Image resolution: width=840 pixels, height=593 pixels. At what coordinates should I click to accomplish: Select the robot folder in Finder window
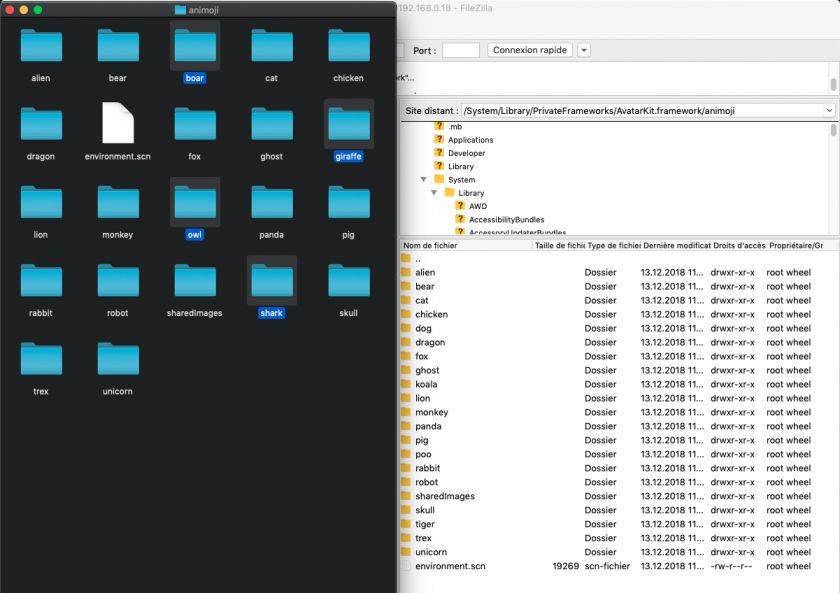118,281
